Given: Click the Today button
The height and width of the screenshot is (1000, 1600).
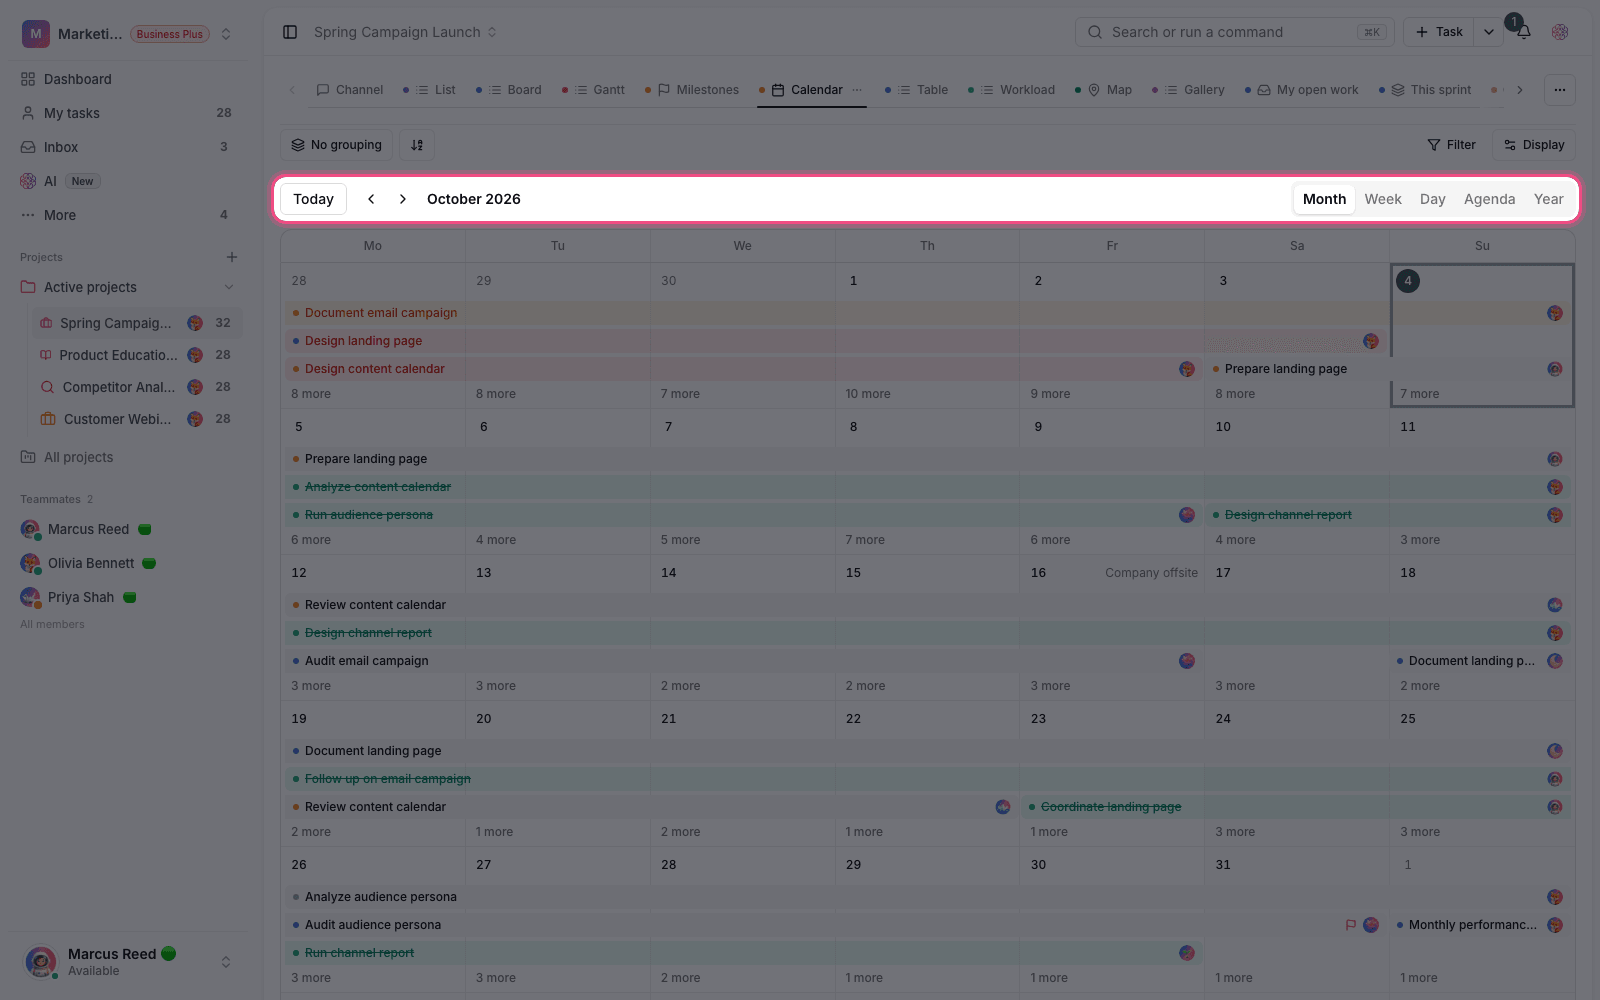Looking at the screenshot, I should tap(313, 199).
